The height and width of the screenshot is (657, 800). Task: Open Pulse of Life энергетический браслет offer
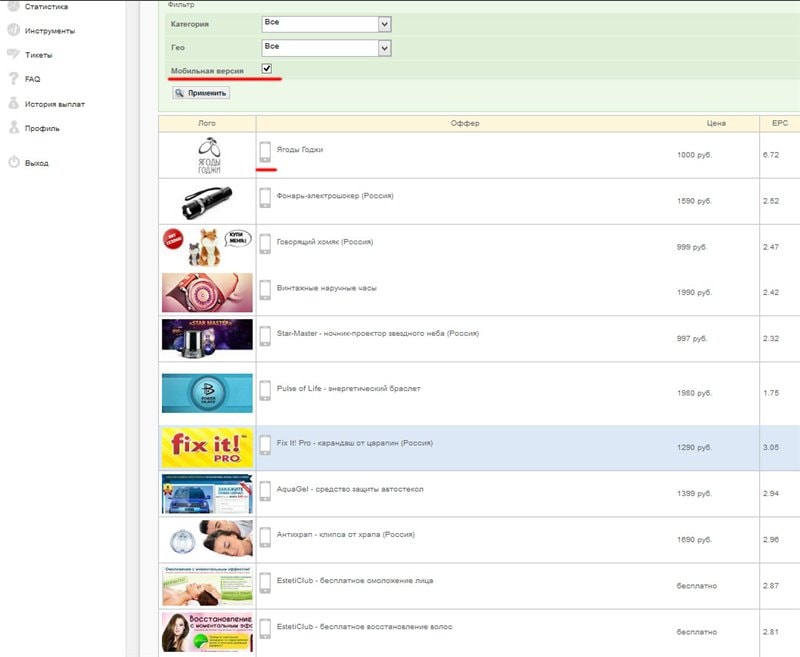(348, 388)
